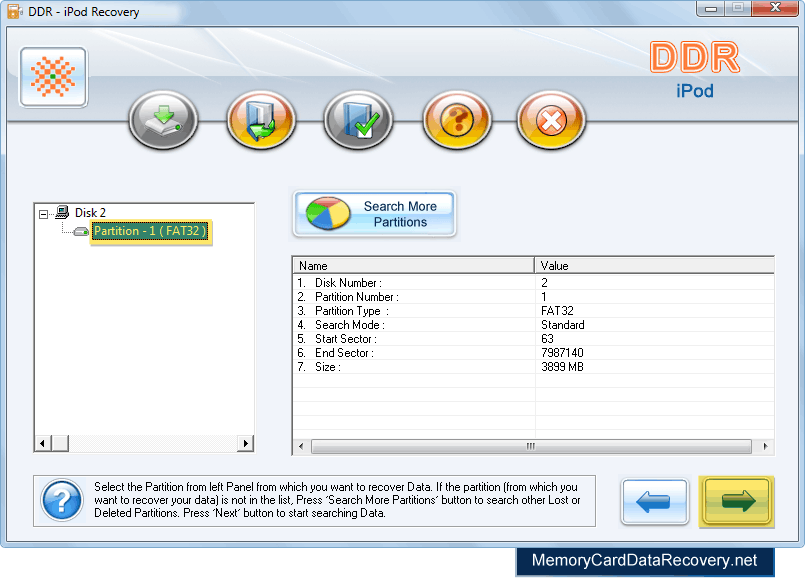Select Disk 2 in the tree
This screenshot has width=805, height=578.
pyautogui.click(x=90, y=213)
